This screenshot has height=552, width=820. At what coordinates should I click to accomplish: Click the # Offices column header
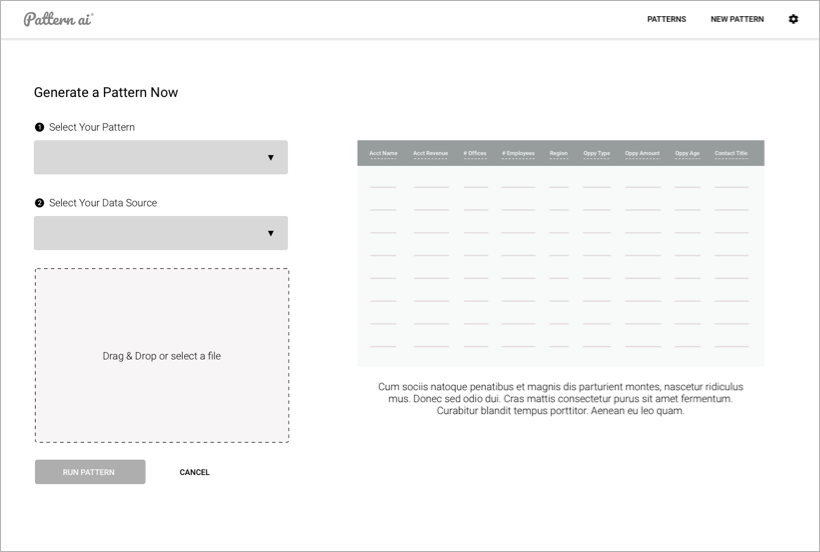(x=475, y=154)
